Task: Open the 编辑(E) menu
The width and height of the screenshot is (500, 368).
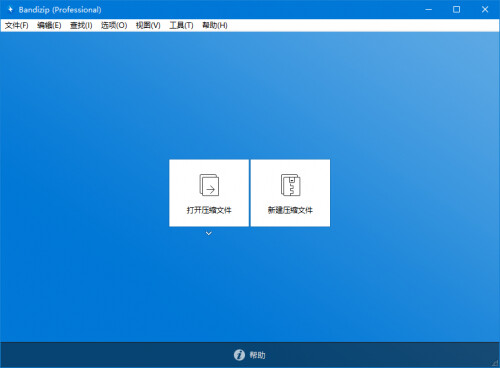Action: point(49,25)
